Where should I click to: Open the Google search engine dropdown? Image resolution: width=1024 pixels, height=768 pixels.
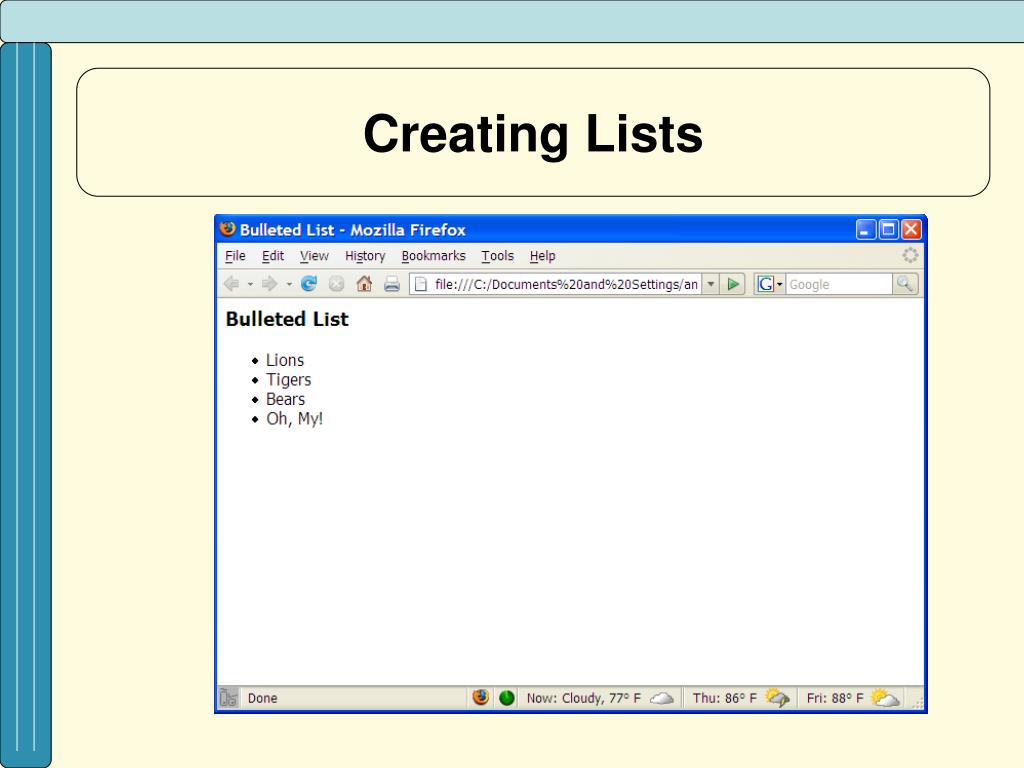coord(770,284)
